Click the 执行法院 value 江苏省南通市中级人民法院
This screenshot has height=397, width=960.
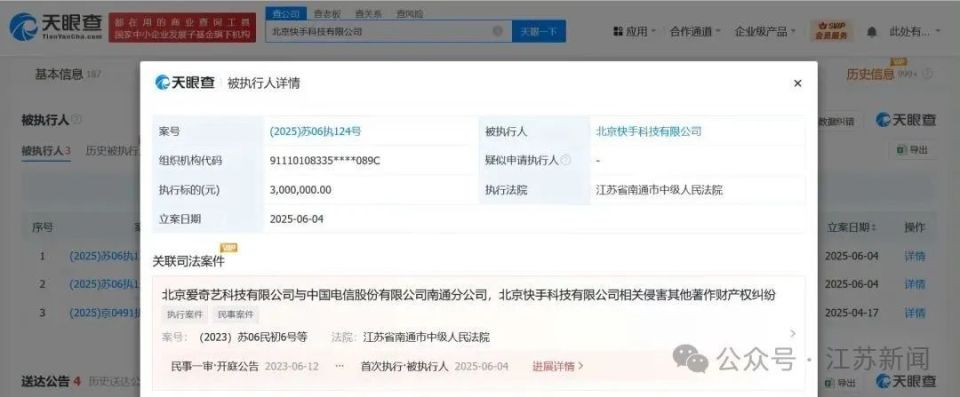(x=659, y=190)
